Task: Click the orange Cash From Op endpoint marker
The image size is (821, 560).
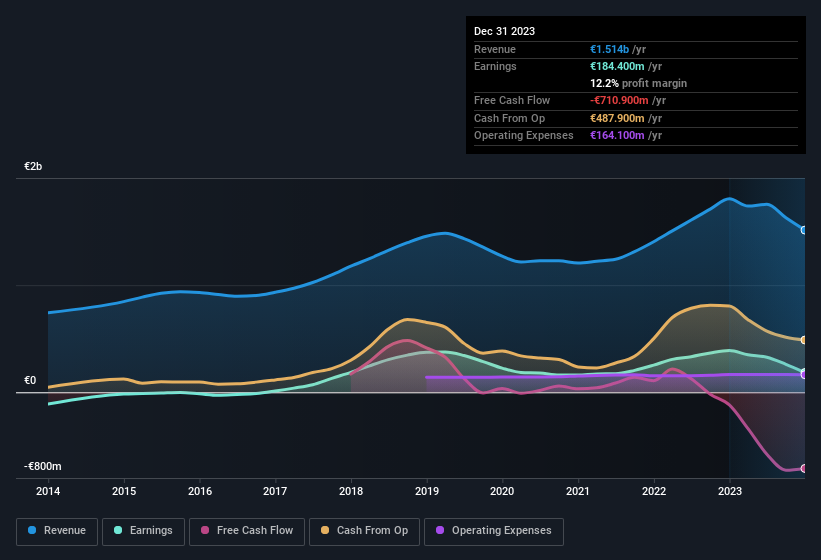Action: (x=804, y=340)
